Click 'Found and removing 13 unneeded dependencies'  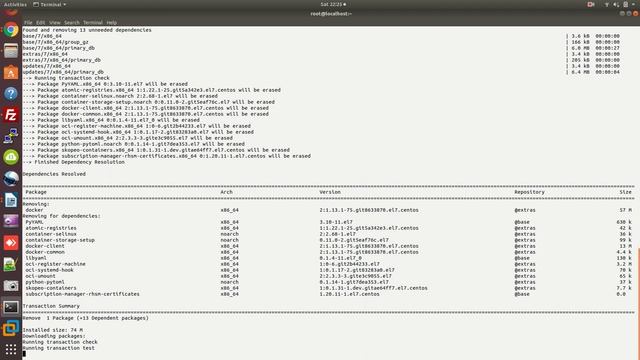[x=87, y=30]
